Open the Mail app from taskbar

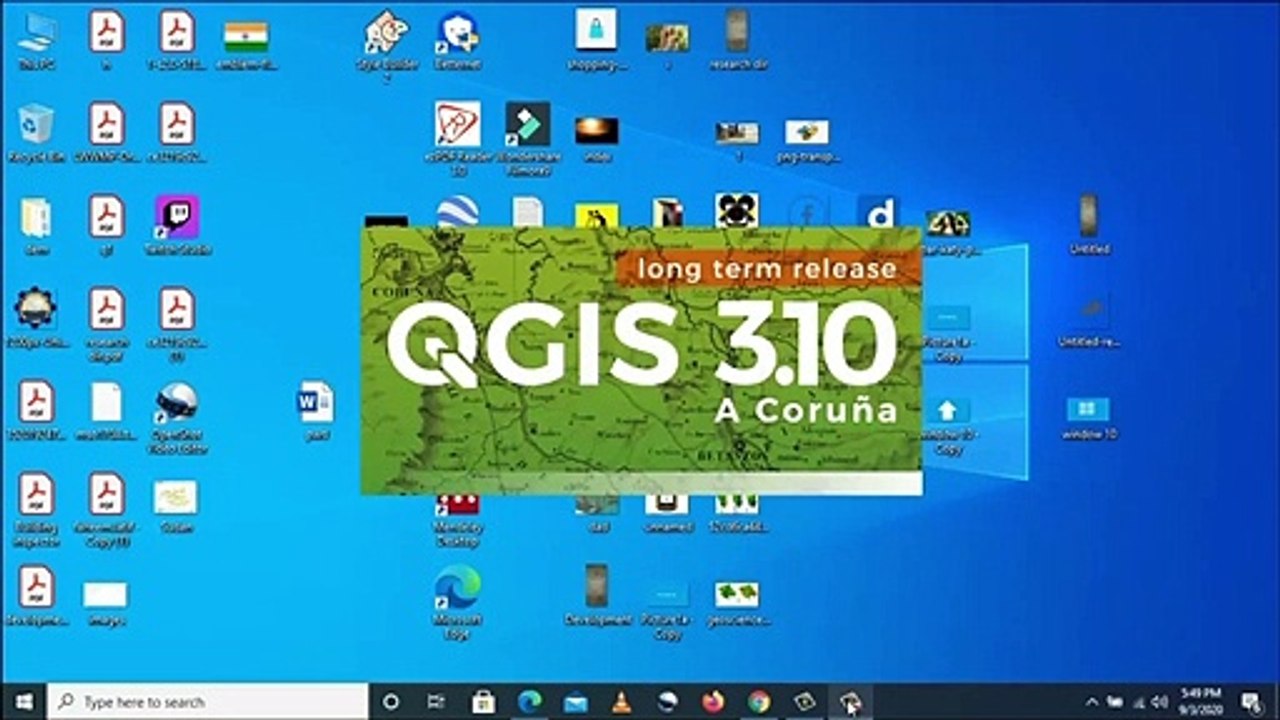[575, 701]
